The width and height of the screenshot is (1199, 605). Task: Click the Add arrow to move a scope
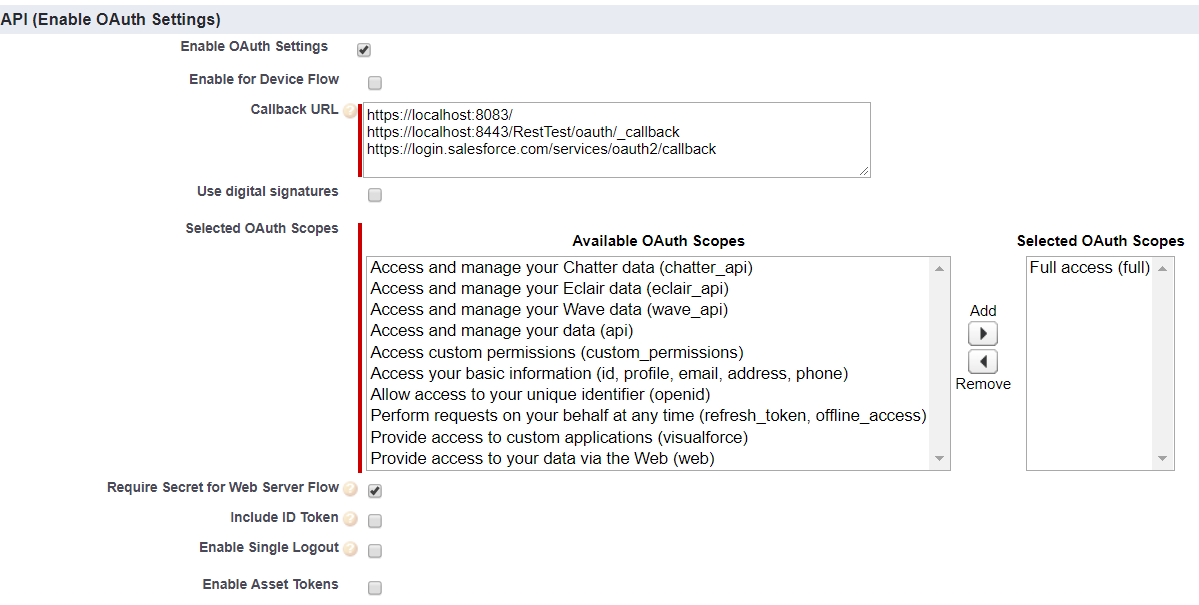pyautogui.click(x=982, y=332)
